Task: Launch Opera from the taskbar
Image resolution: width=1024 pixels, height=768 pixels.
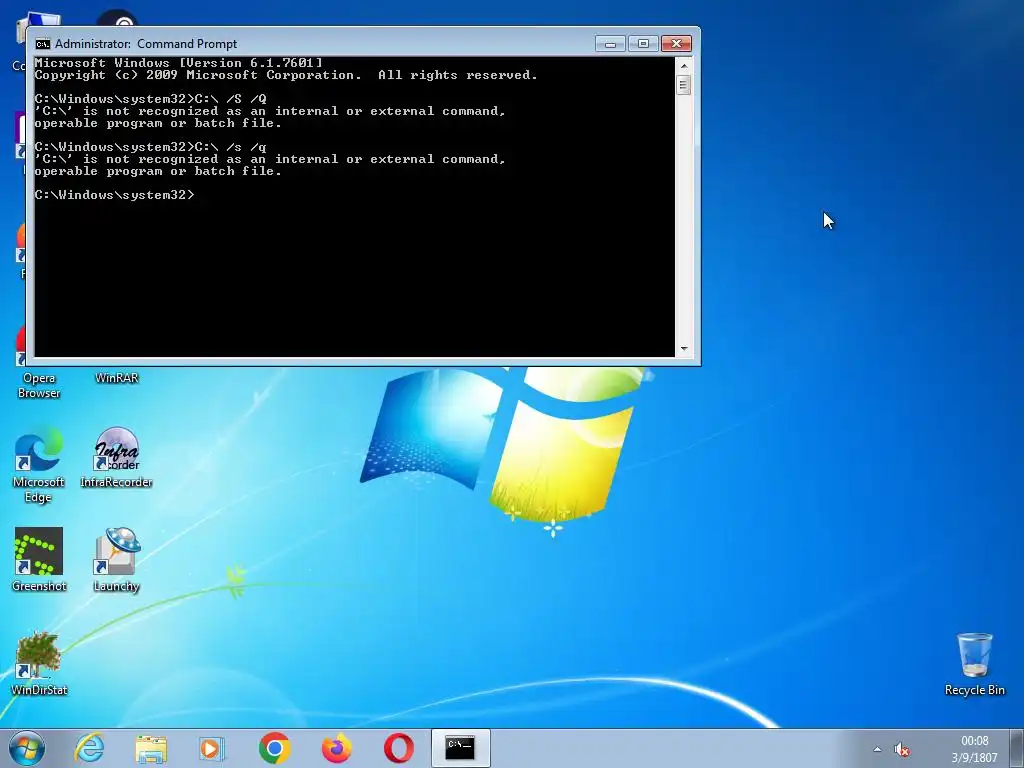Action: coord(398,748)
